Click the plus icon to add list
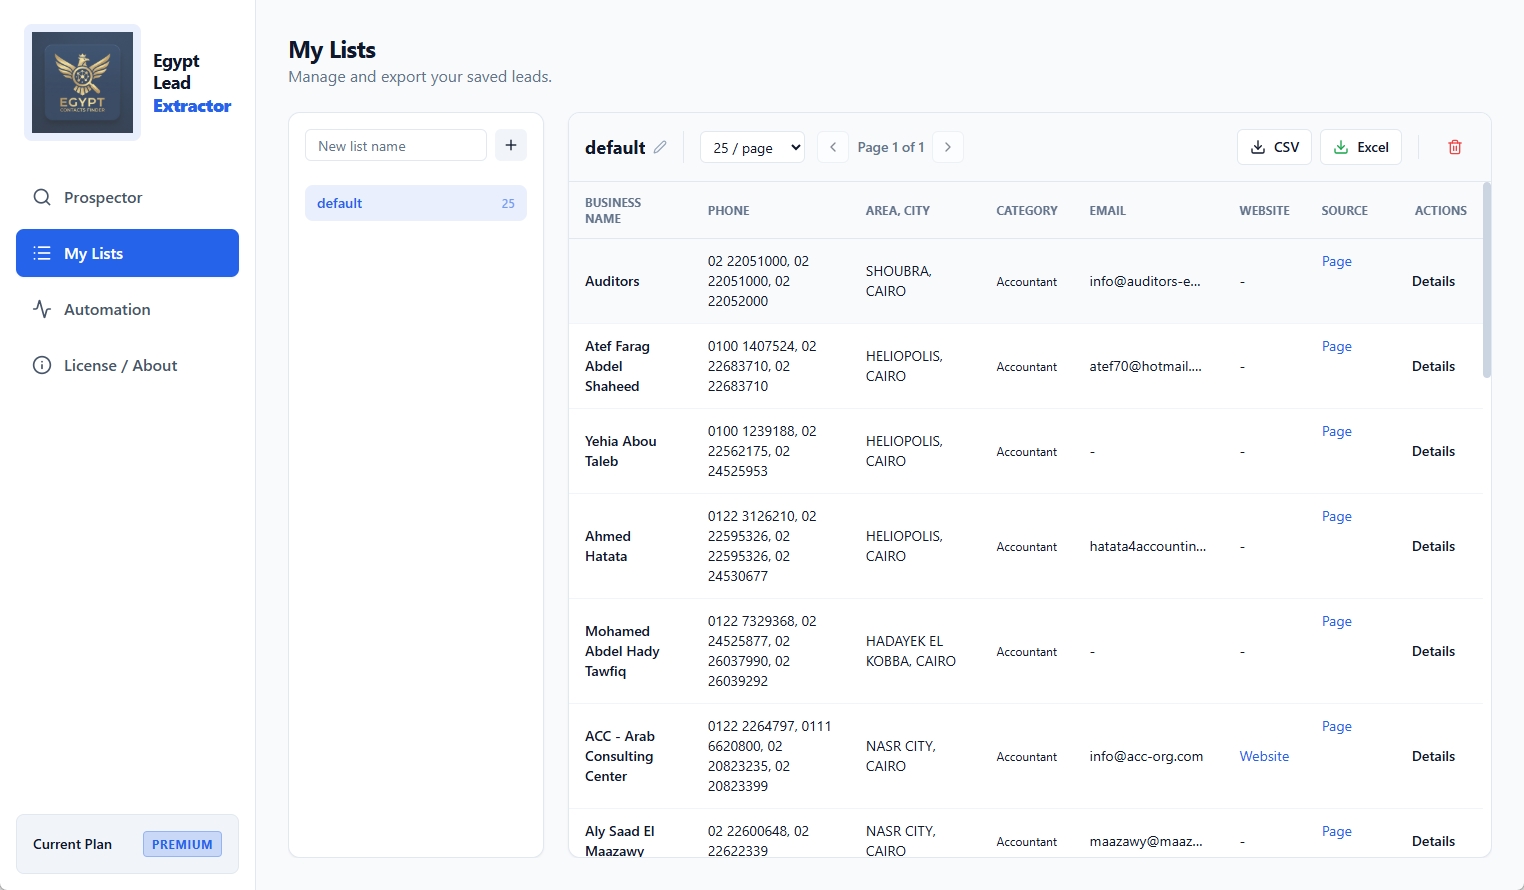Screen dimensions: 1524x890 (510, 145)
